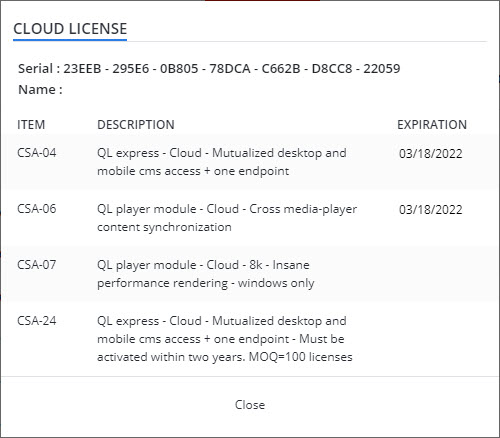Click QL express Mutualized desktop description for CSA-04
The height and width of the screenshot is (438, 500).
tap(222, 162)
